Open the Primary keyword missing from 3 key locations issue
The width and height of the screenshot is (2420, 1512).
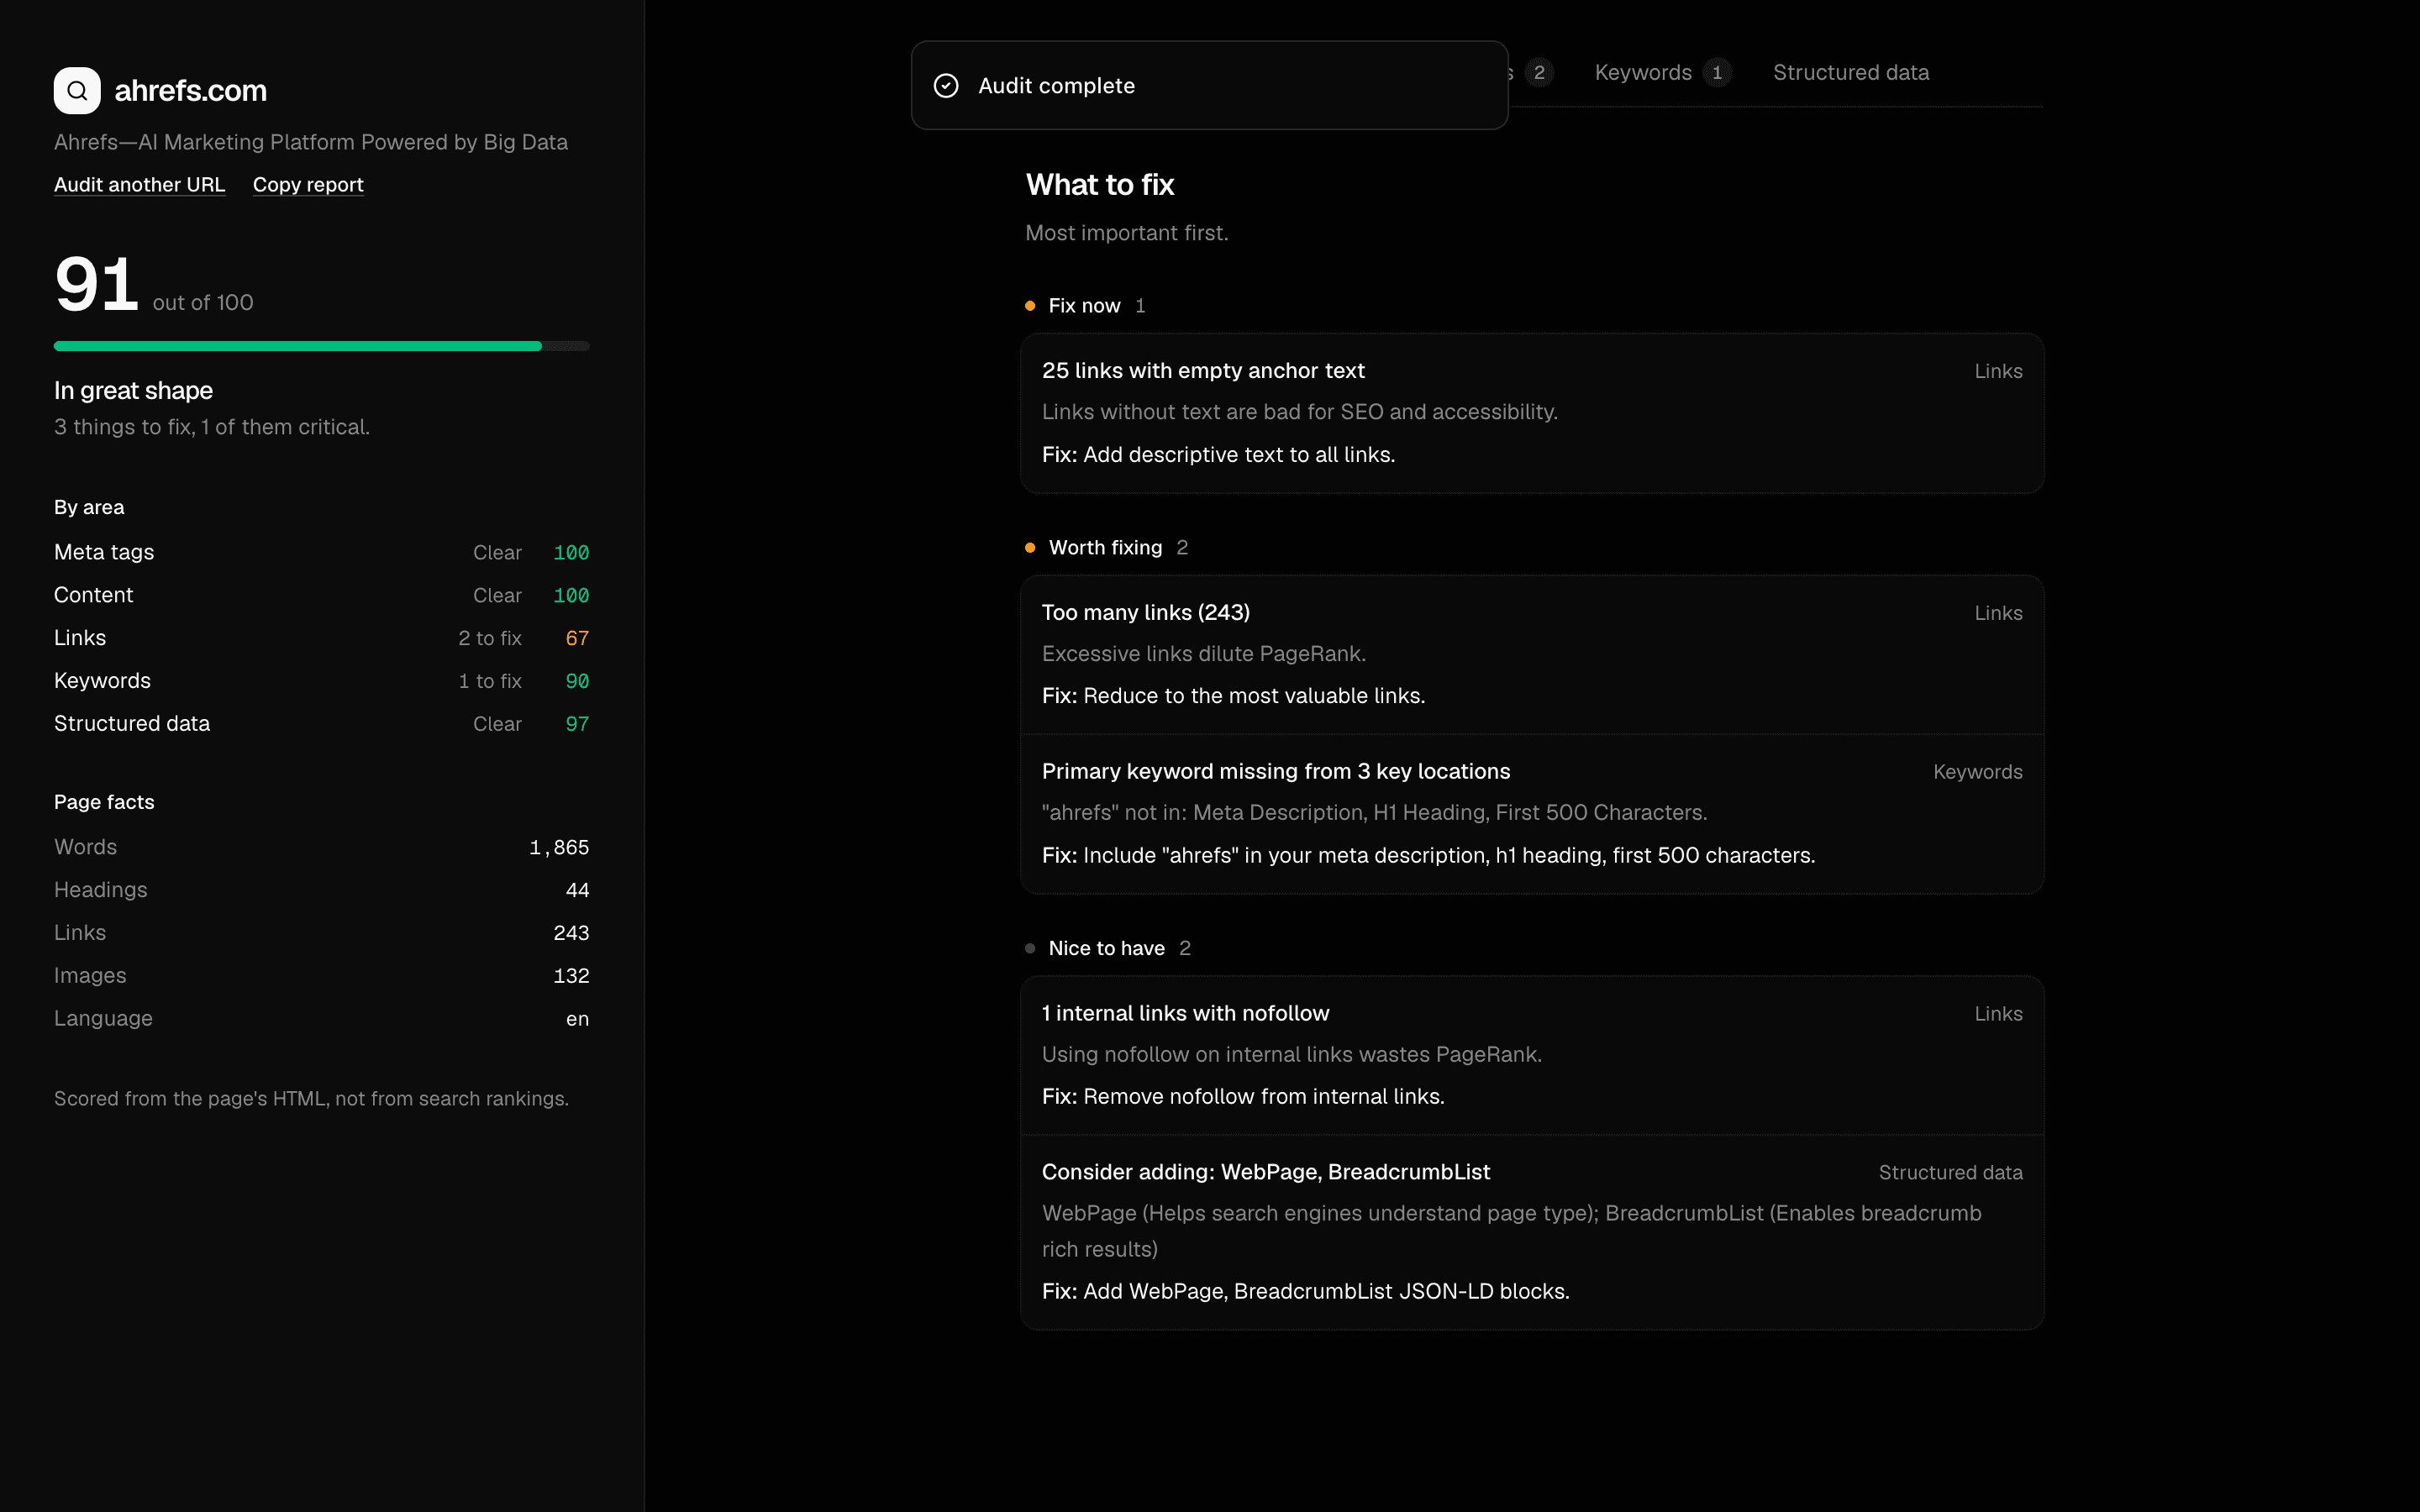(x=1532, y=814)
